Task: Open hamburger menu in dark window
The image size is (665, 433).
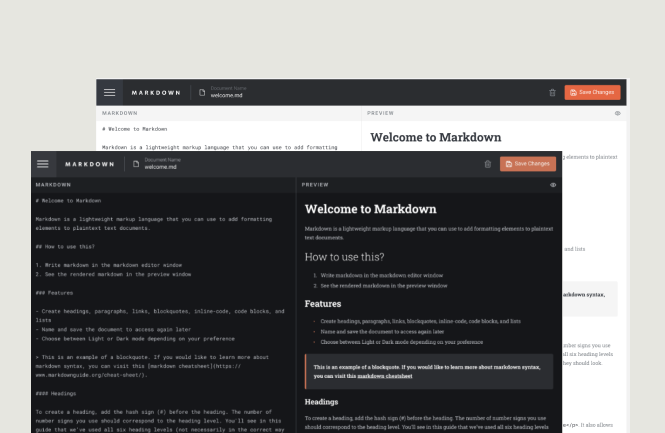Action: 43,164
